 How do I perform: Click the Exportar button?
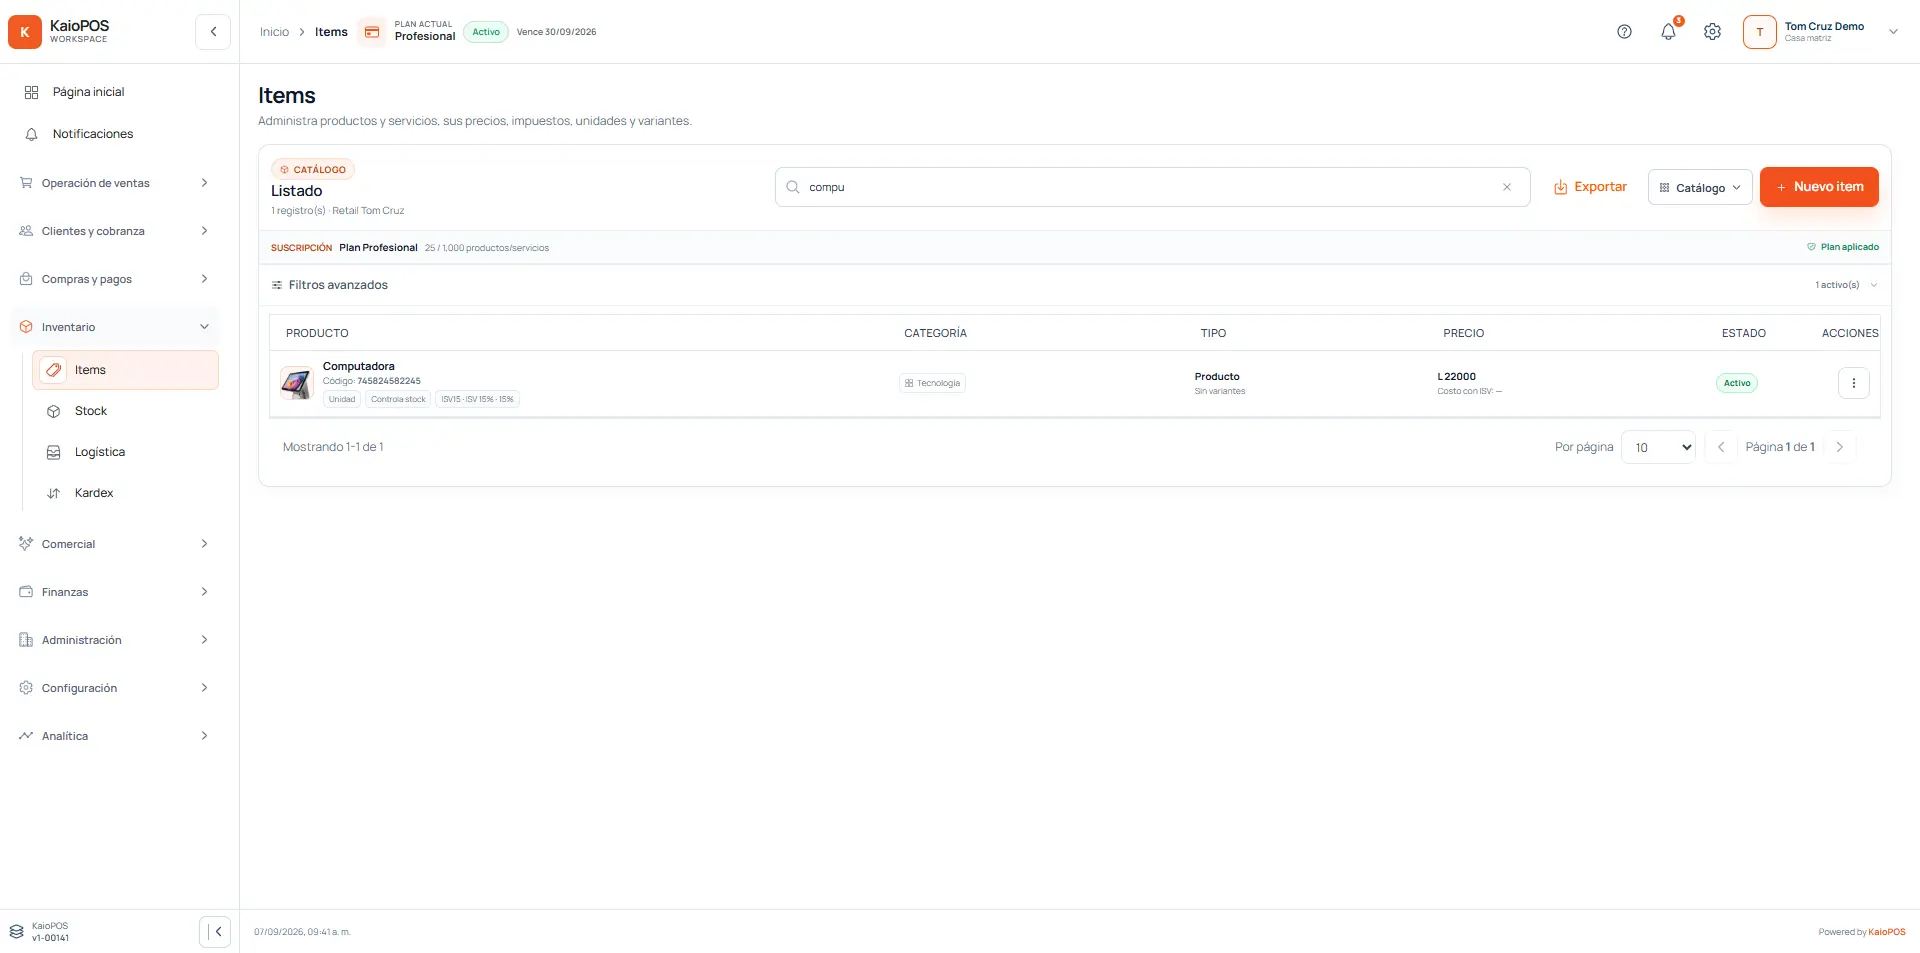[1590, 187]
